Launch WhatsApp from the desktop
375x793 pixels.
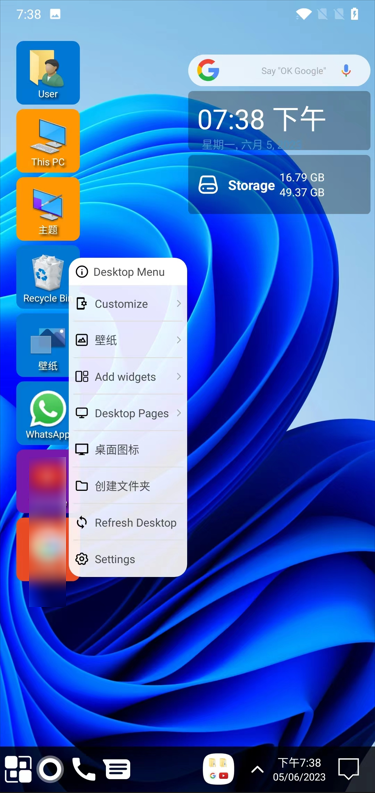(43, 413)
